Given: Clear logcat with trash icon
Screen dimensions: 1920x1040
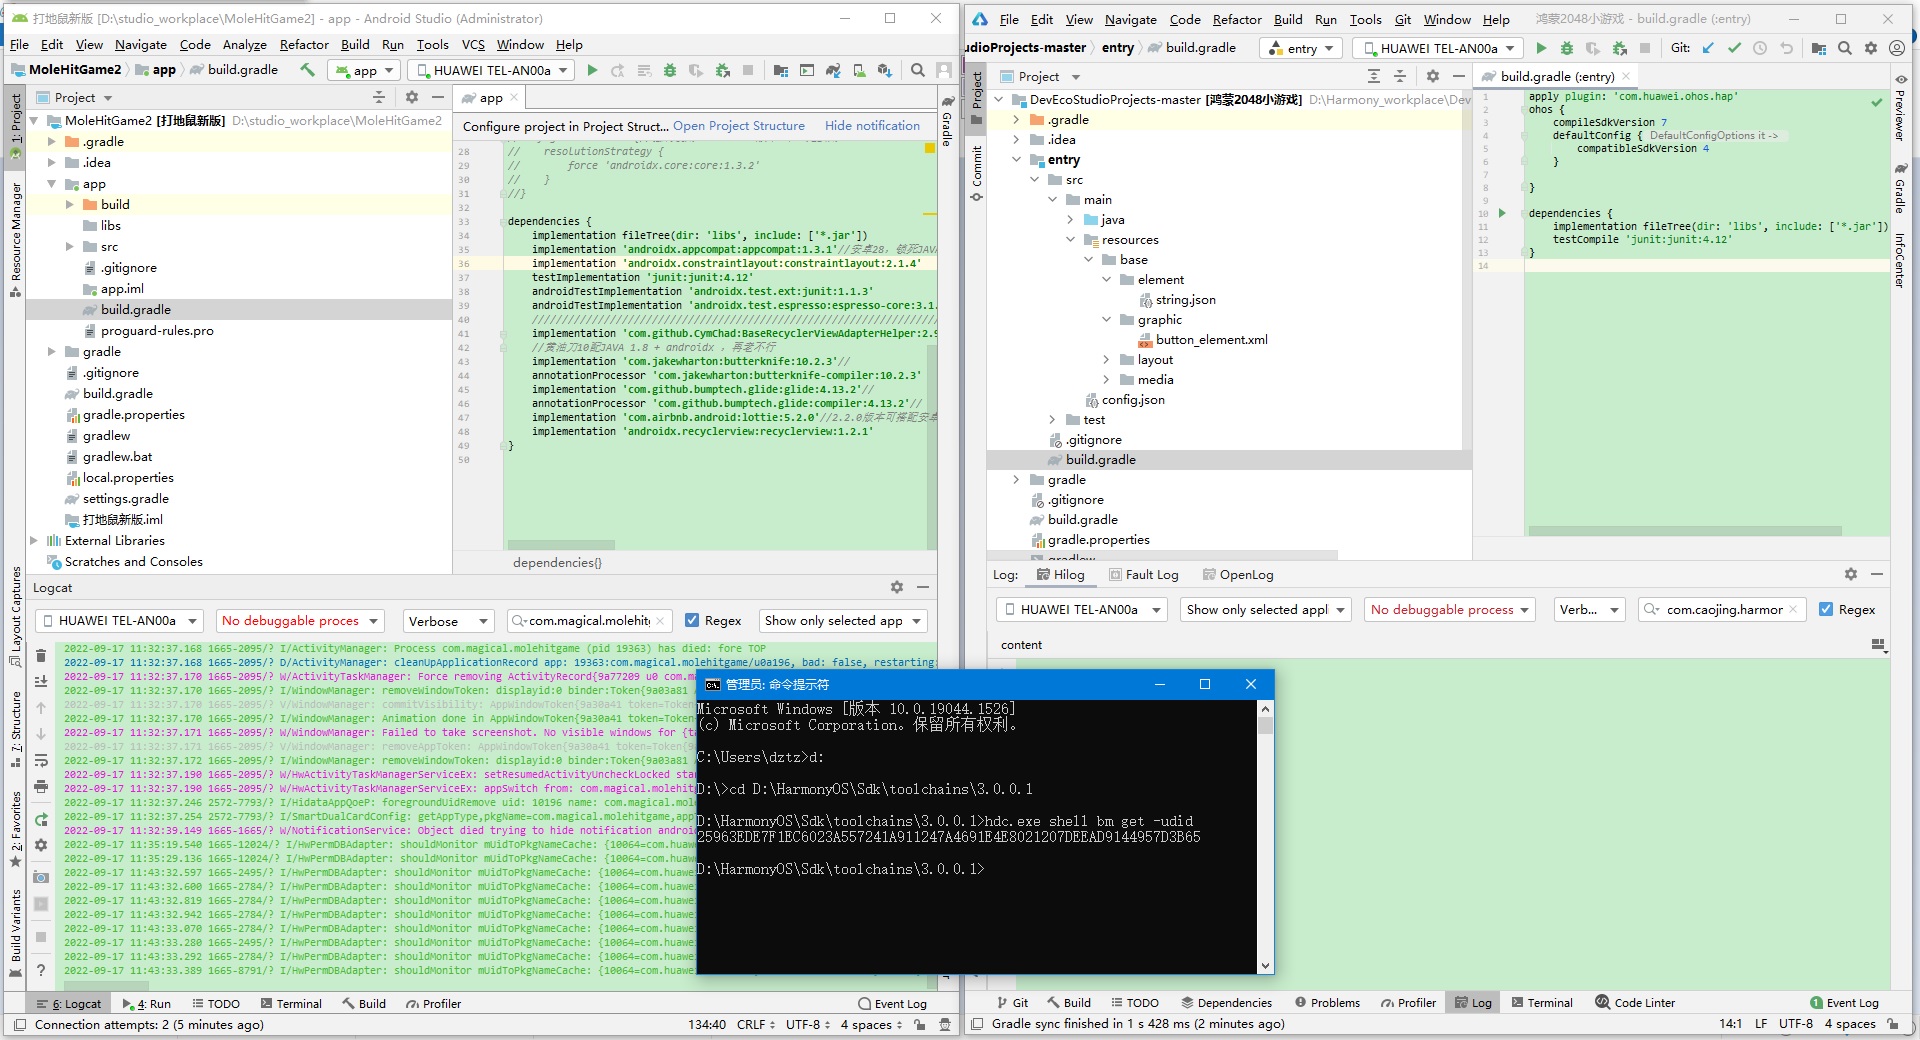Looking at the screenshot, I should click(41, 656).
